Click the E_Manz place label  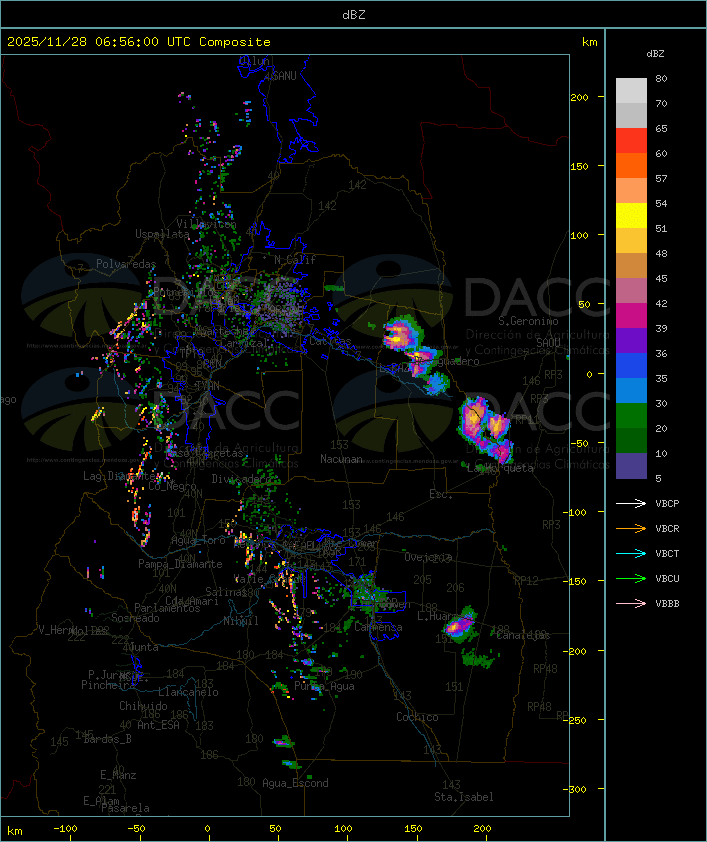[x=118, y=775]
